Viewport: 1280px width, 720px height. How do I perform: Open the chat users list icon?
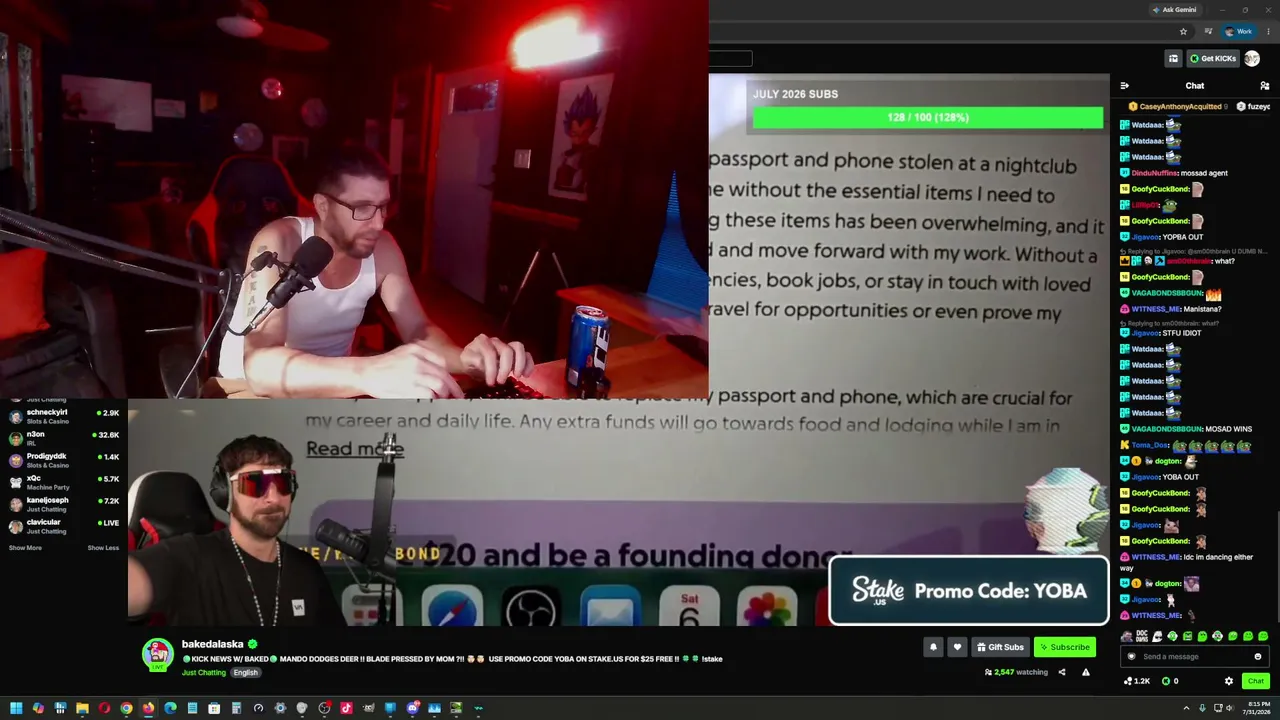pyautogui.click(x=1265, y=86)
